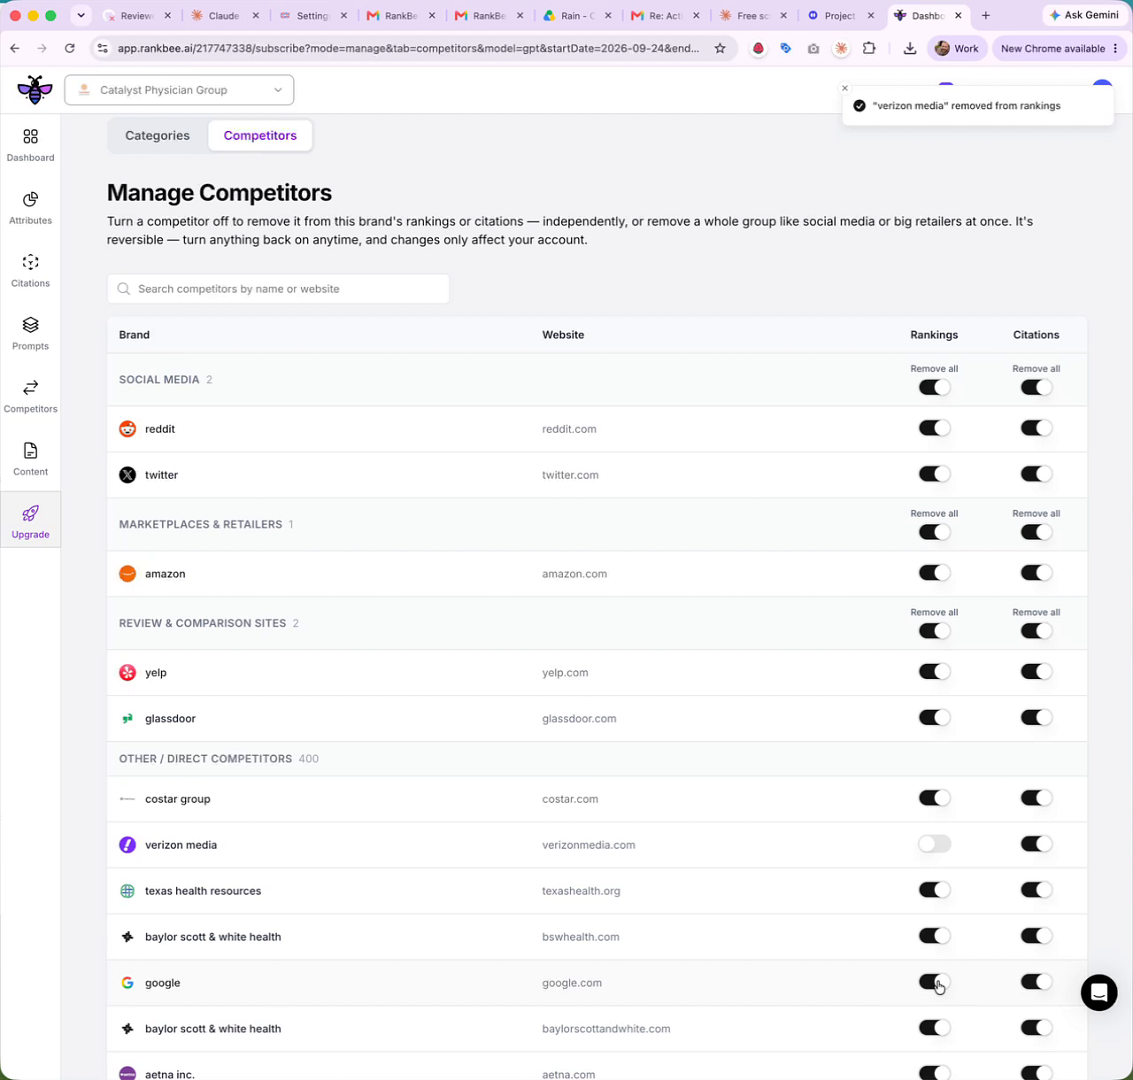The height and width of the screenshot is (1080, 1133).
Task: Open a new browser tab
Action: coord(986,15)
